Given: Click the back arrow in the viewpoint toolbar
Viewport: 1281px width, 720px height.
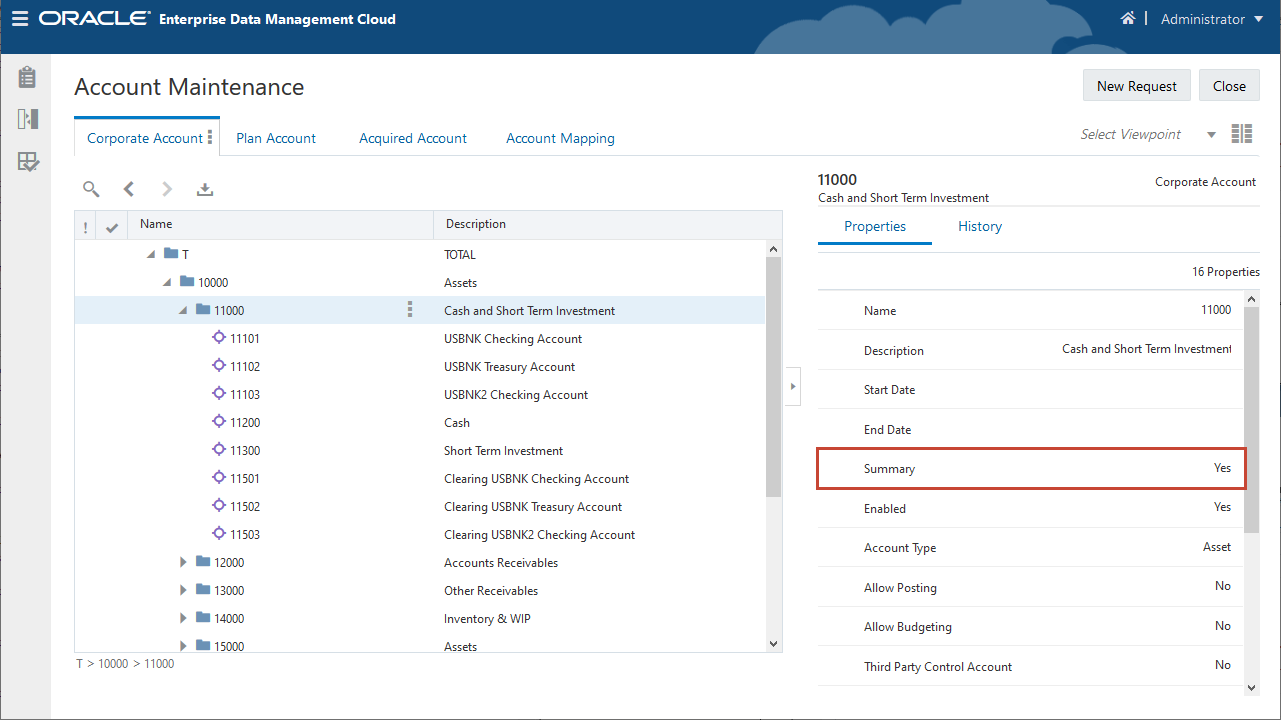Looking at the screenshot, I should pyautogui.click(x=128, y=188).
